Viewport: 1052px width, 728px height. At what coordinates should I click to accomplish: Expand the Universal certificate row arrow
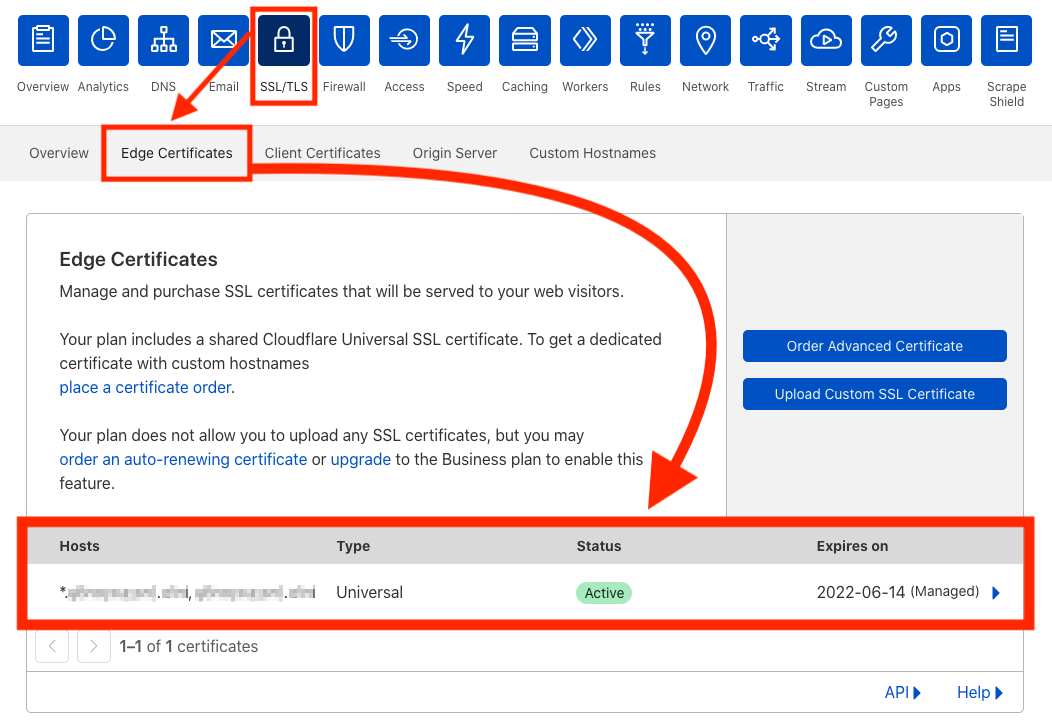[x=996, y=592]
